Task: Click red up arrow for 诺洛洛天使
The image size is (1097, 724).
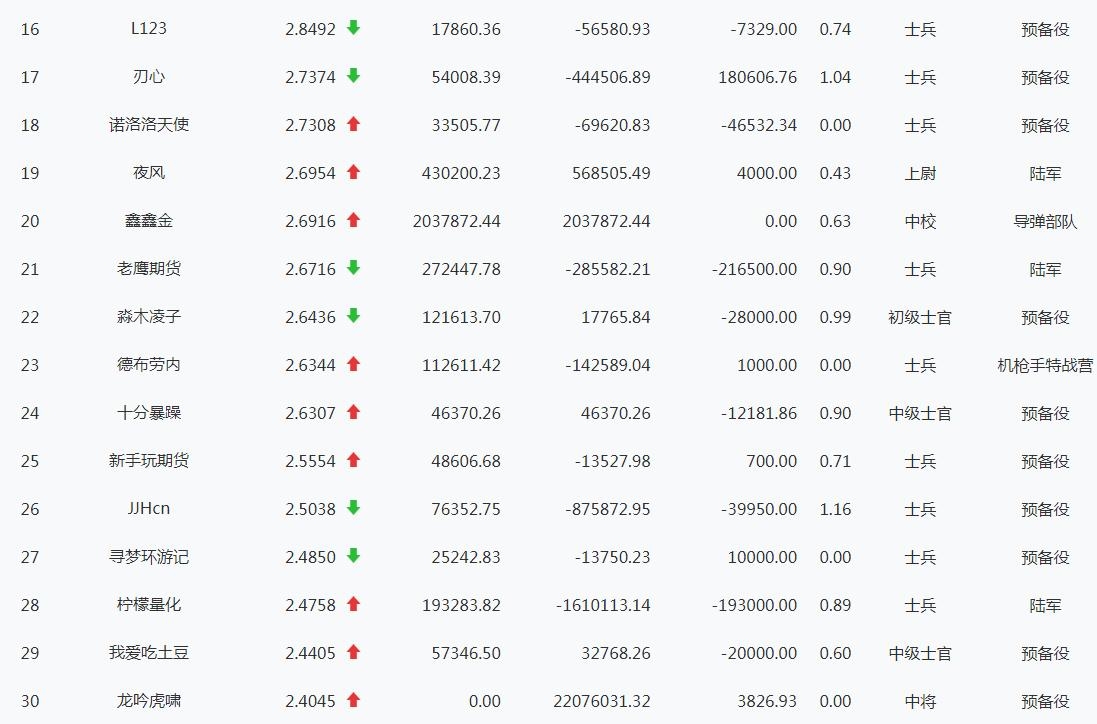Action: tap(353, 124)
